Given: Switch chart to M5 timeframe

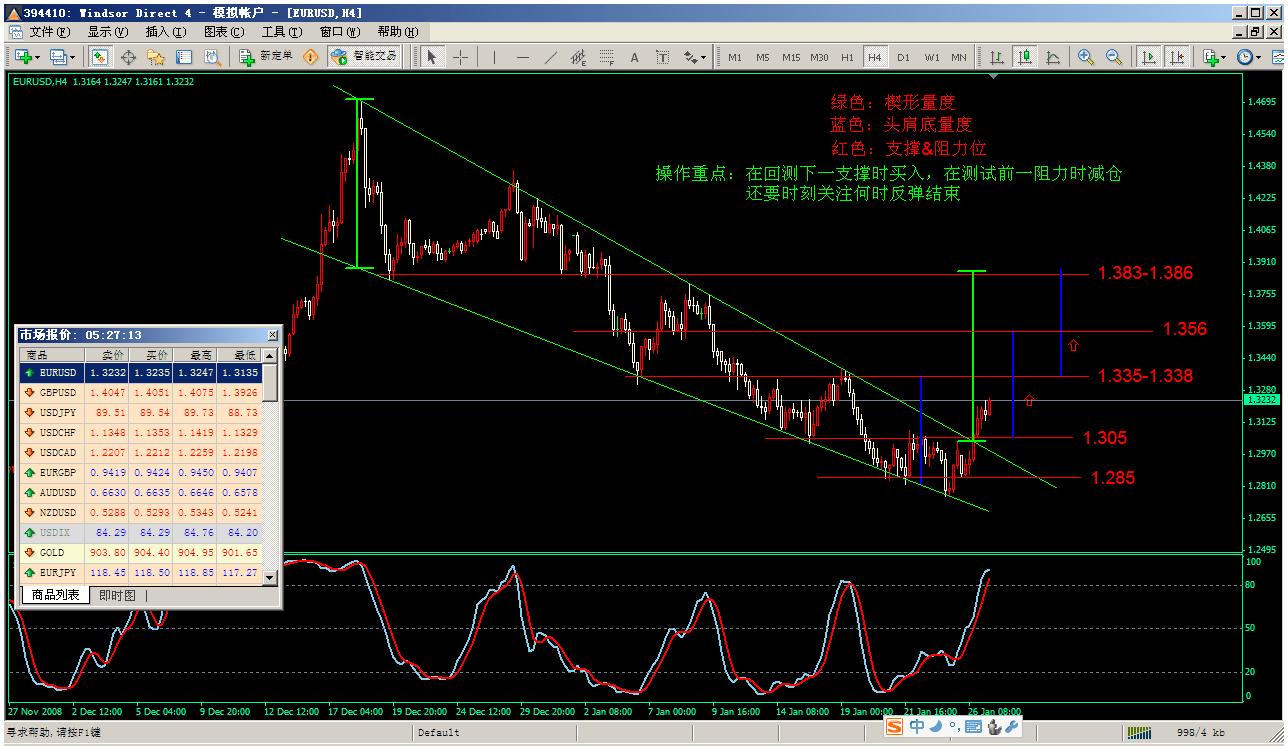Looking at the screenshot, I should (763, 57).
